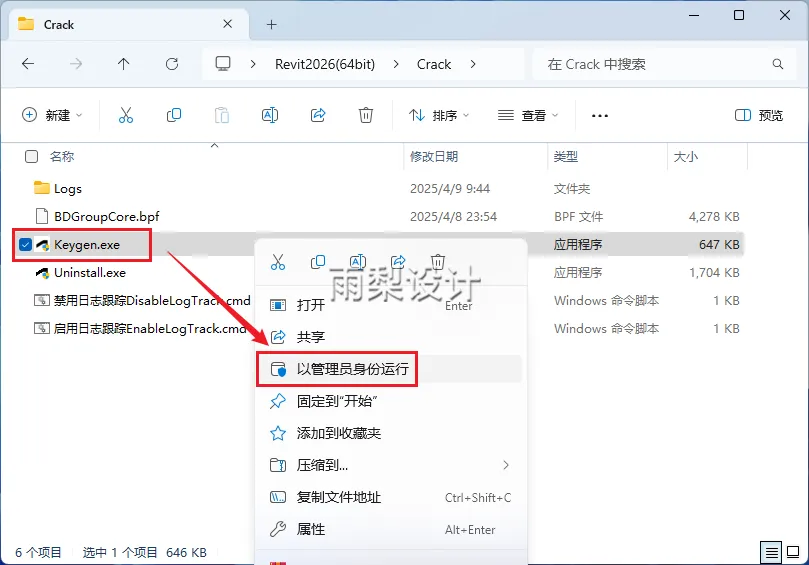Go up one folder level

pyautogui.click(x=123, y=64)
